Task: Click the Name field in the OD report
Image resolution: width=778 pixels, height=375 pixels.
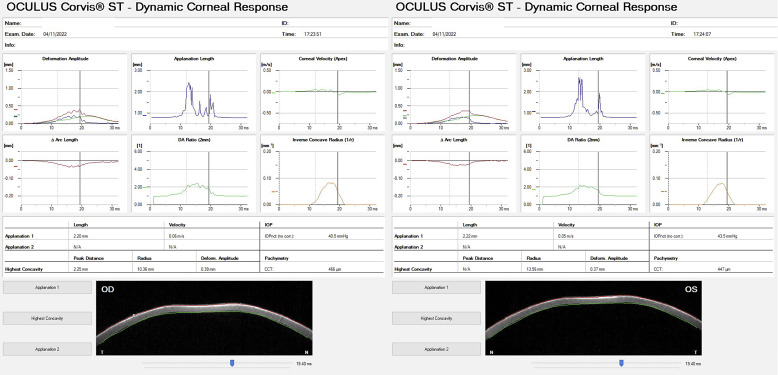Action: pos(141,23)
